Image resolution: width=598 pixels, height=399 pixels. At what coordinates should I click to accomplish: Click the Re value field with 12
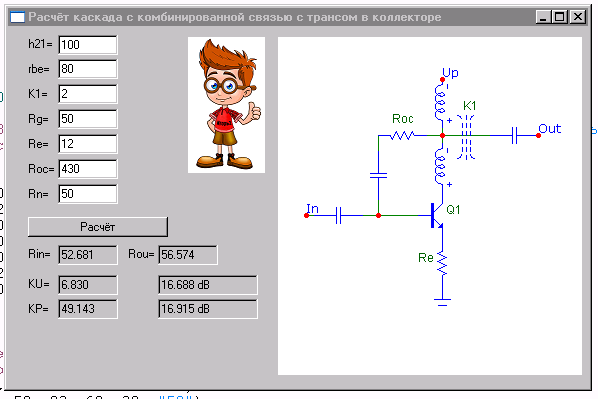coord(88,144)
